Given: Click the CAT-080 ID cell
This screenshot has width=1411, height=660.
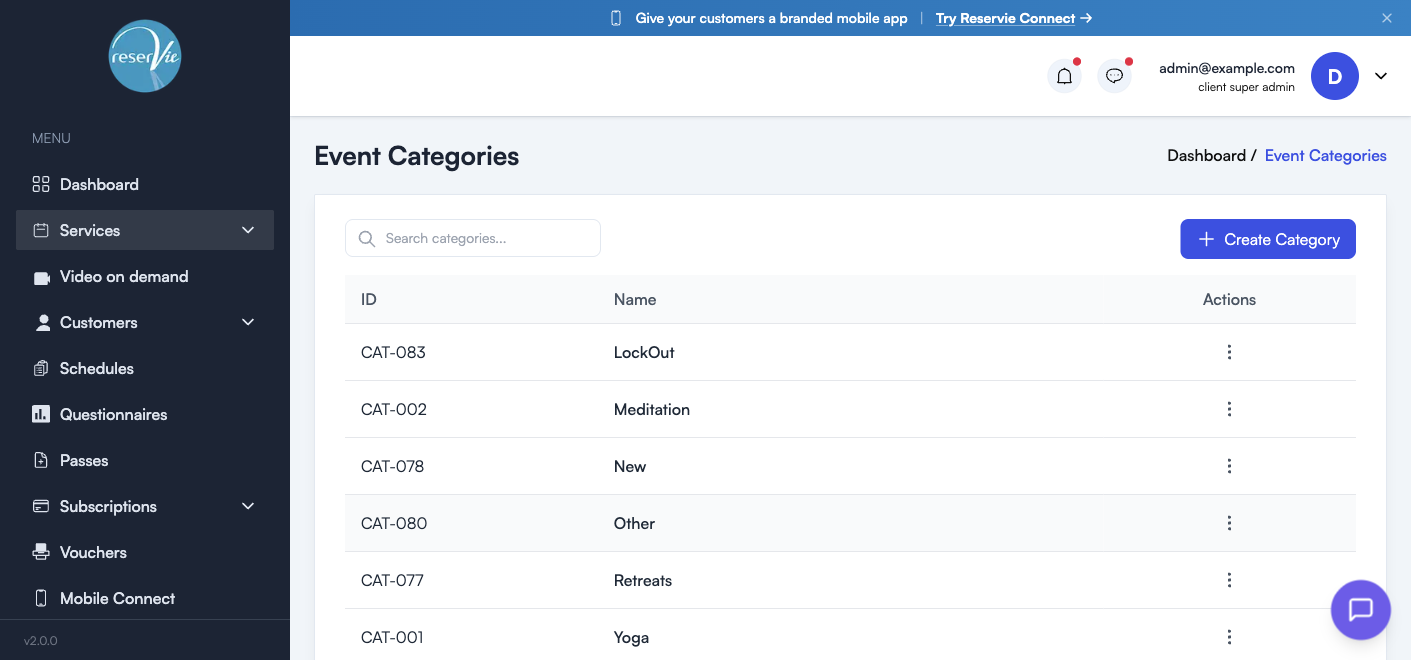Looking at the screenshot, I should coord(394,523).
